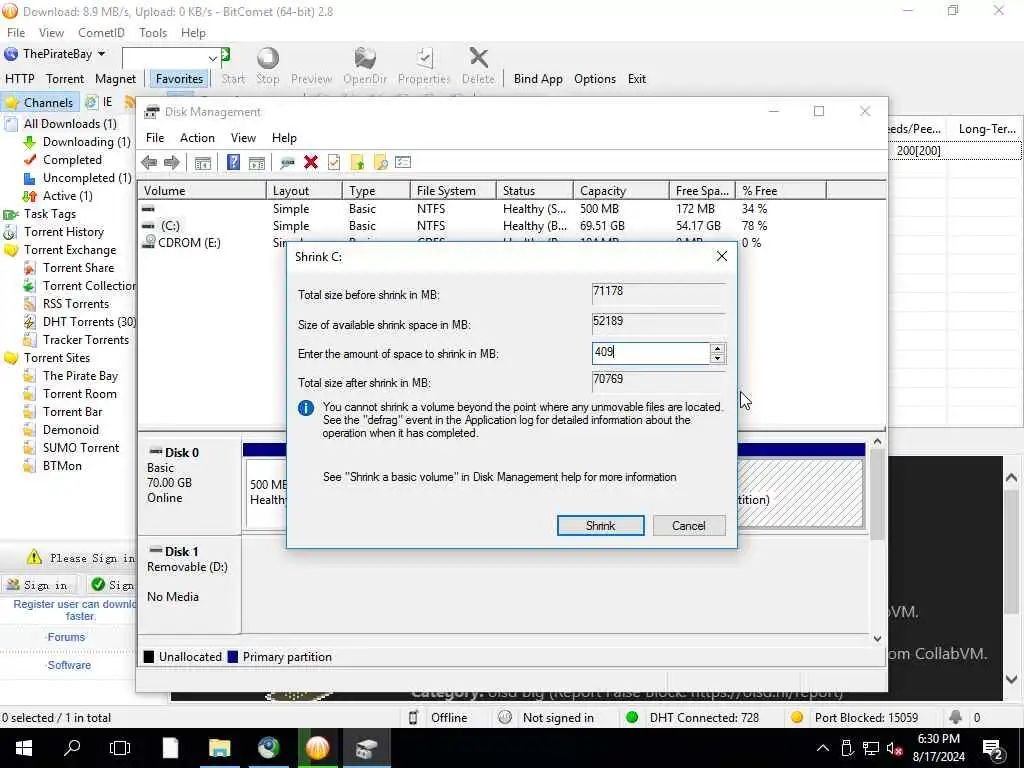Click Options in BitComet toolbar
The image size is (1024, 768).
coord(595,79)
